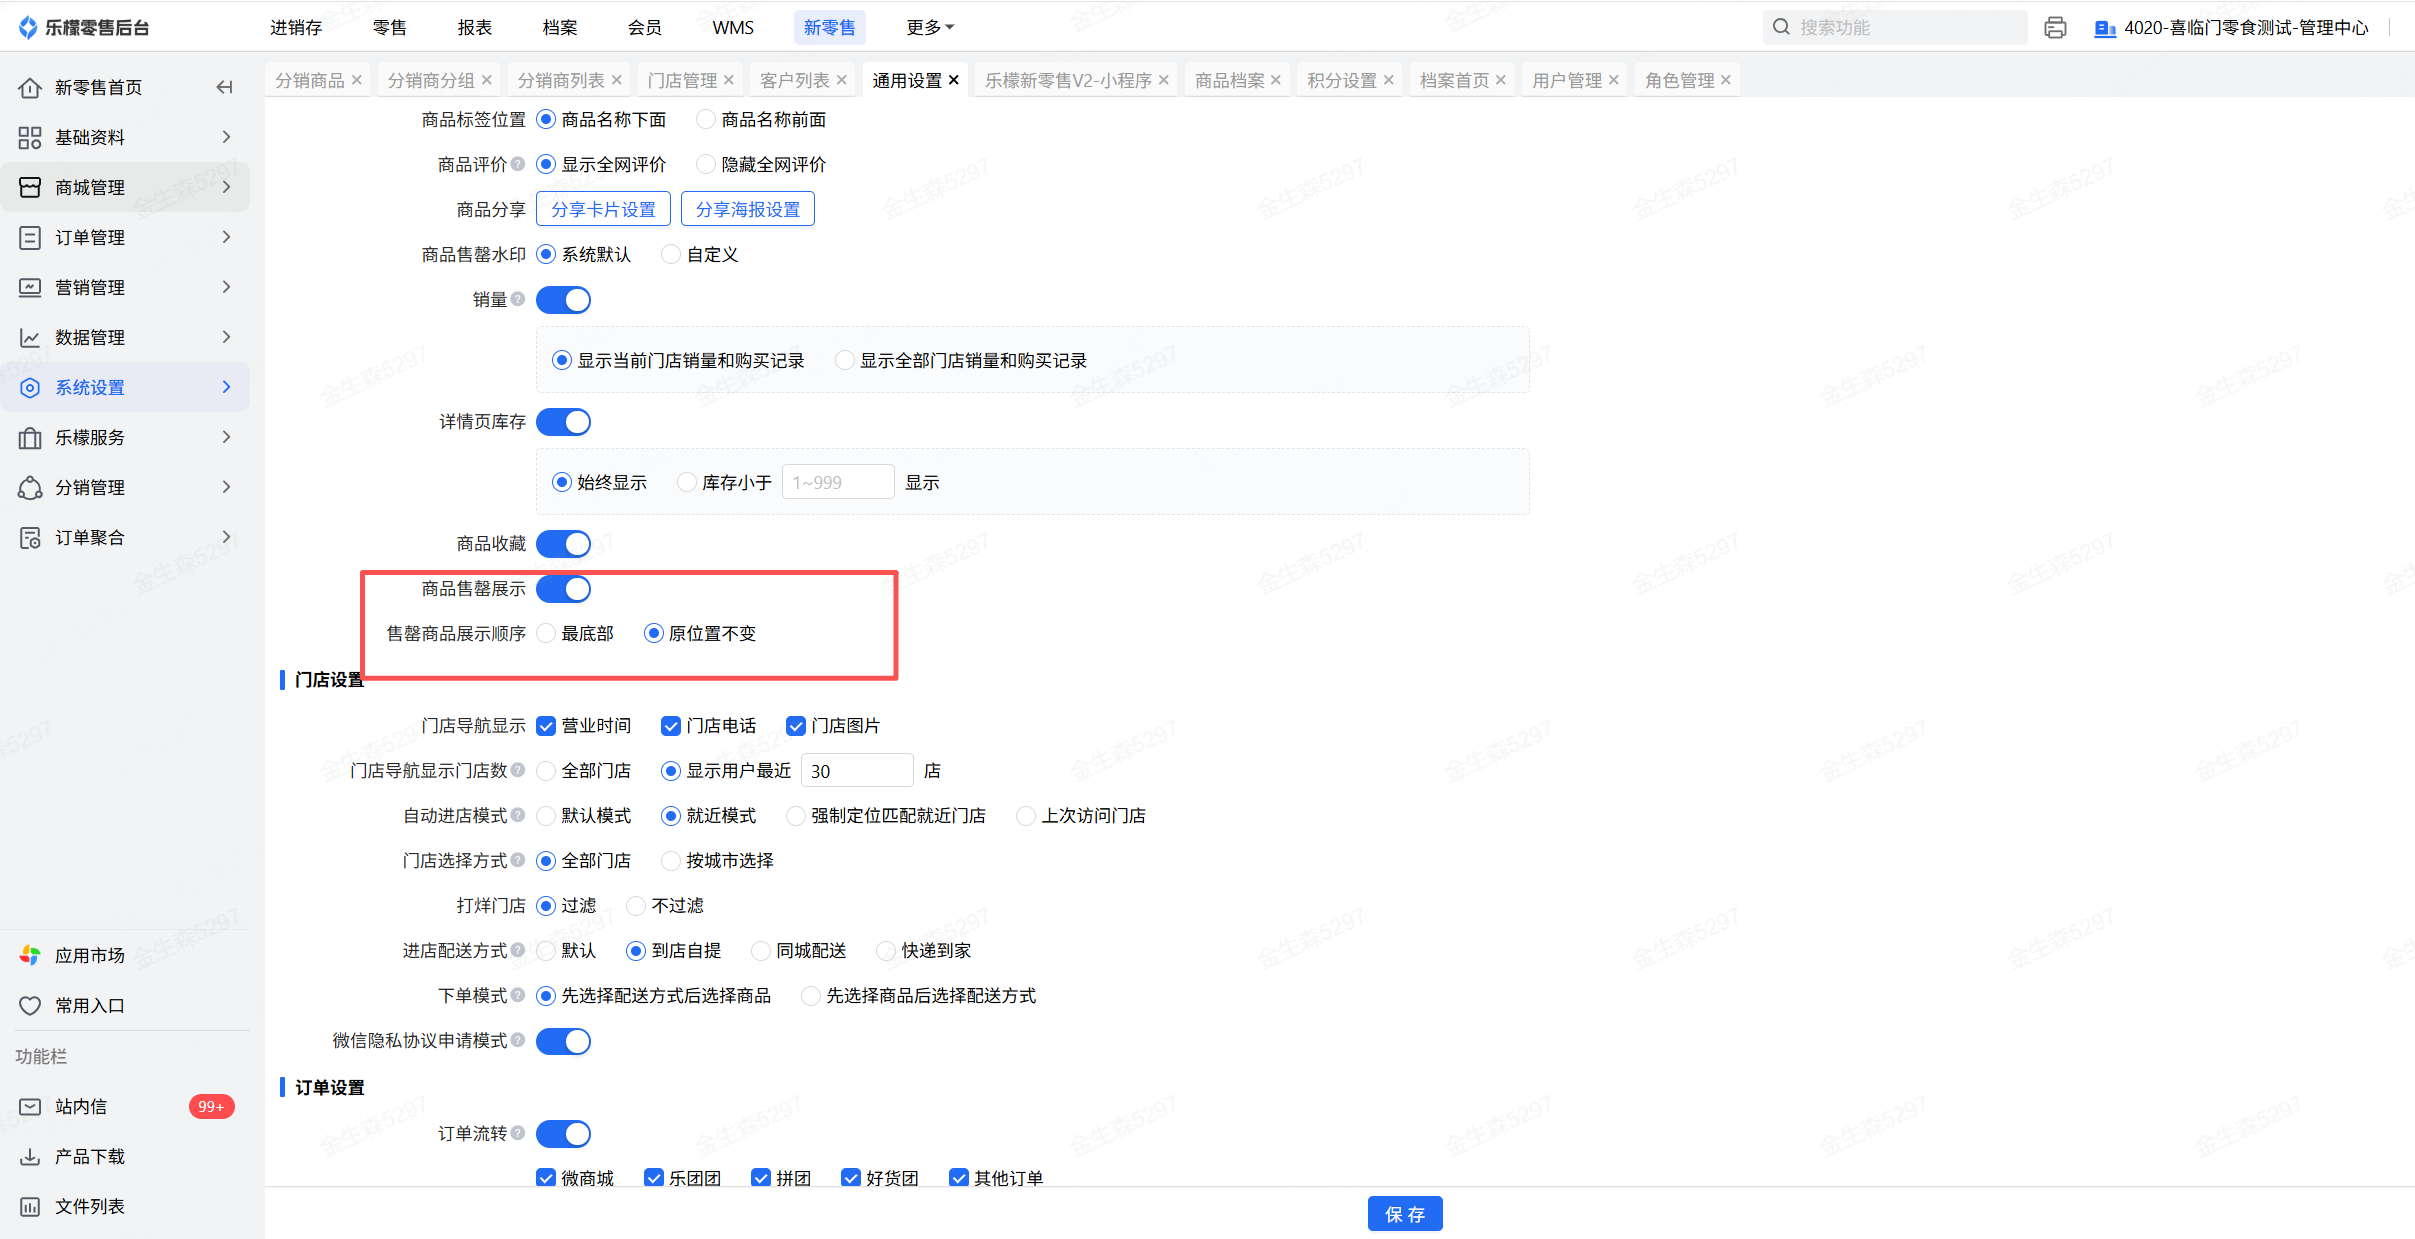Screen dimensions: 2415x1239
Task: Open 产品下载 download icon
Action: (x=30, y=1156)
